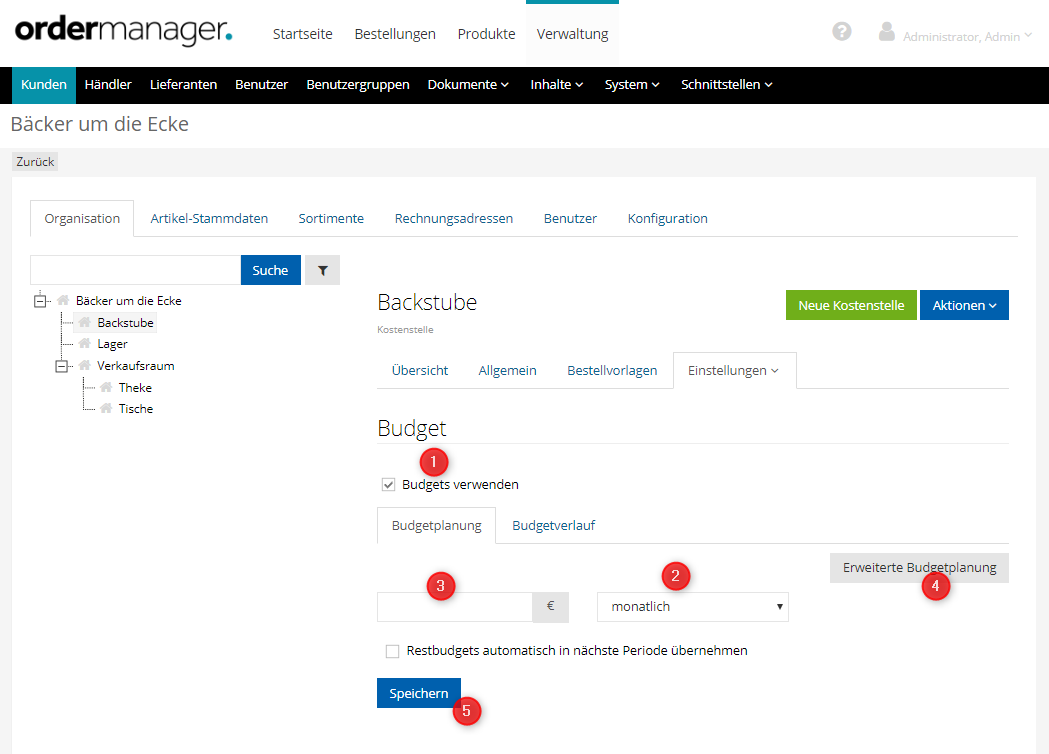Click the house icon beside Lager

(x=85, y=344)
